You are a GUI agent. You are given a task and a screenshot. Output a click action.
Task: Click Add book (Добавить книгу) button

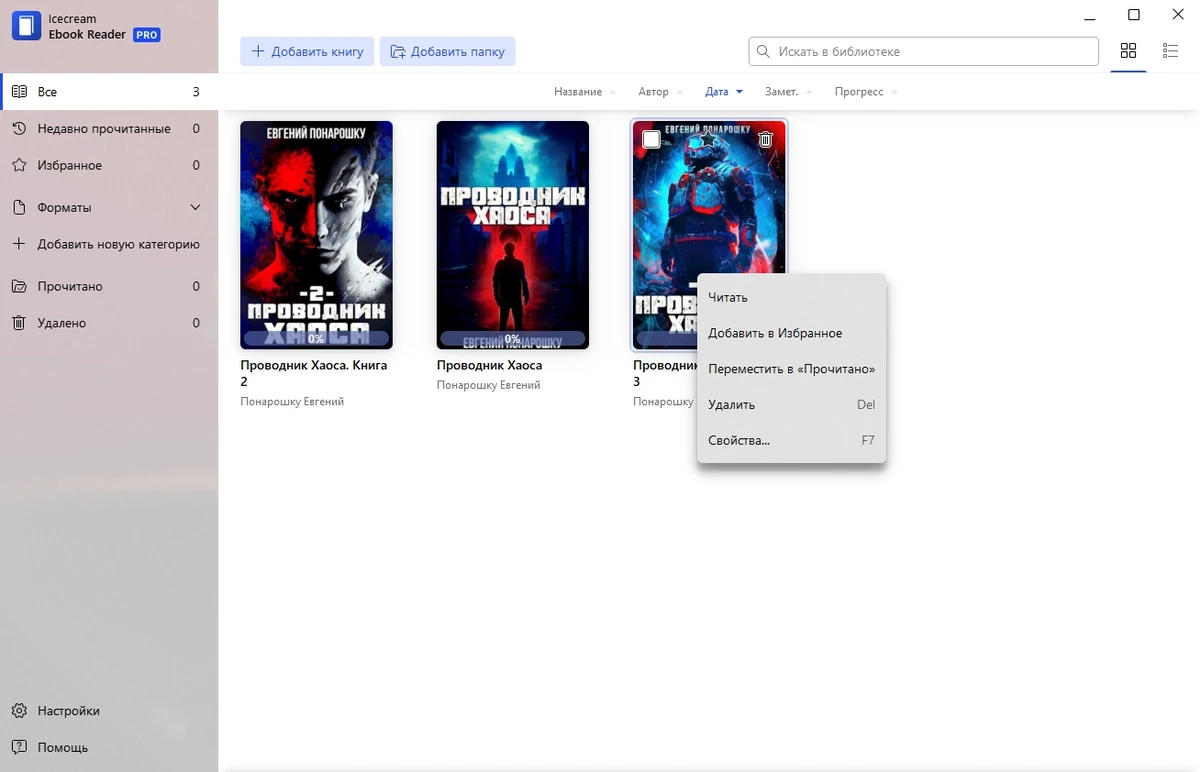(x=307, y=51)
